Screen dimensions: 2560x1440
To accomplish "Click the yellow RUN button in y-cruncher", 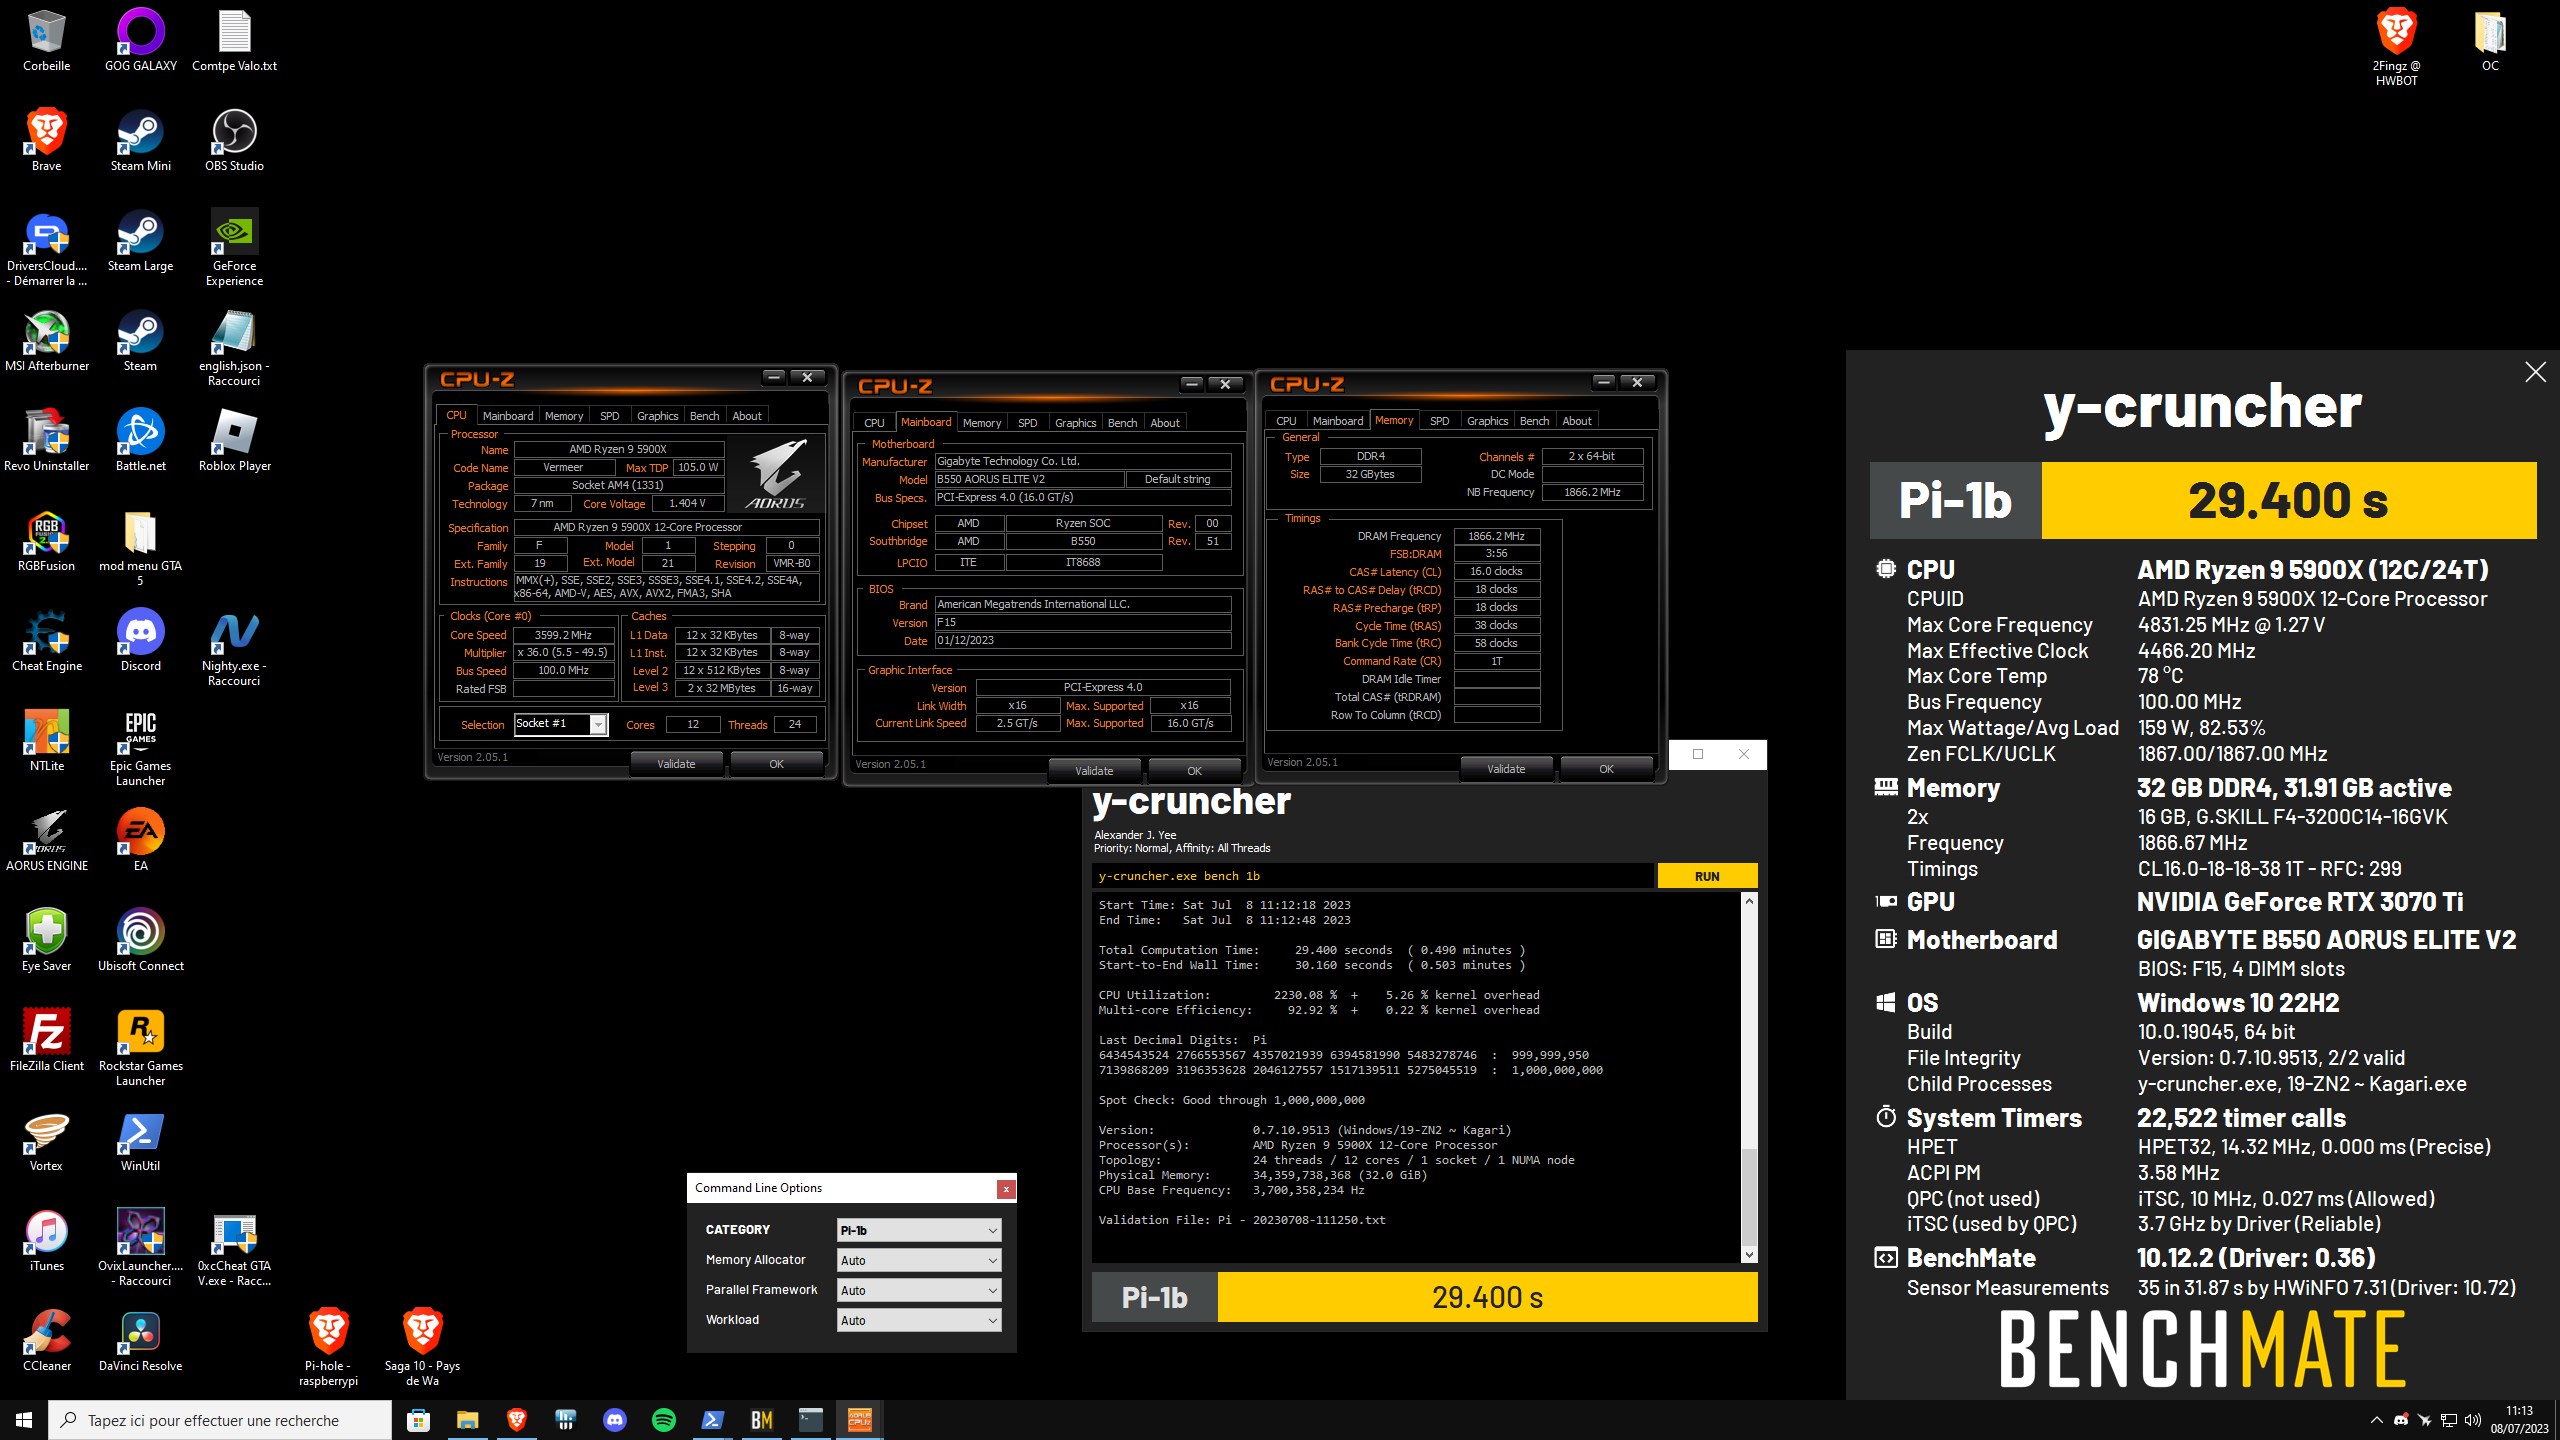I will pyautogui.click(x=1707, y=876).
